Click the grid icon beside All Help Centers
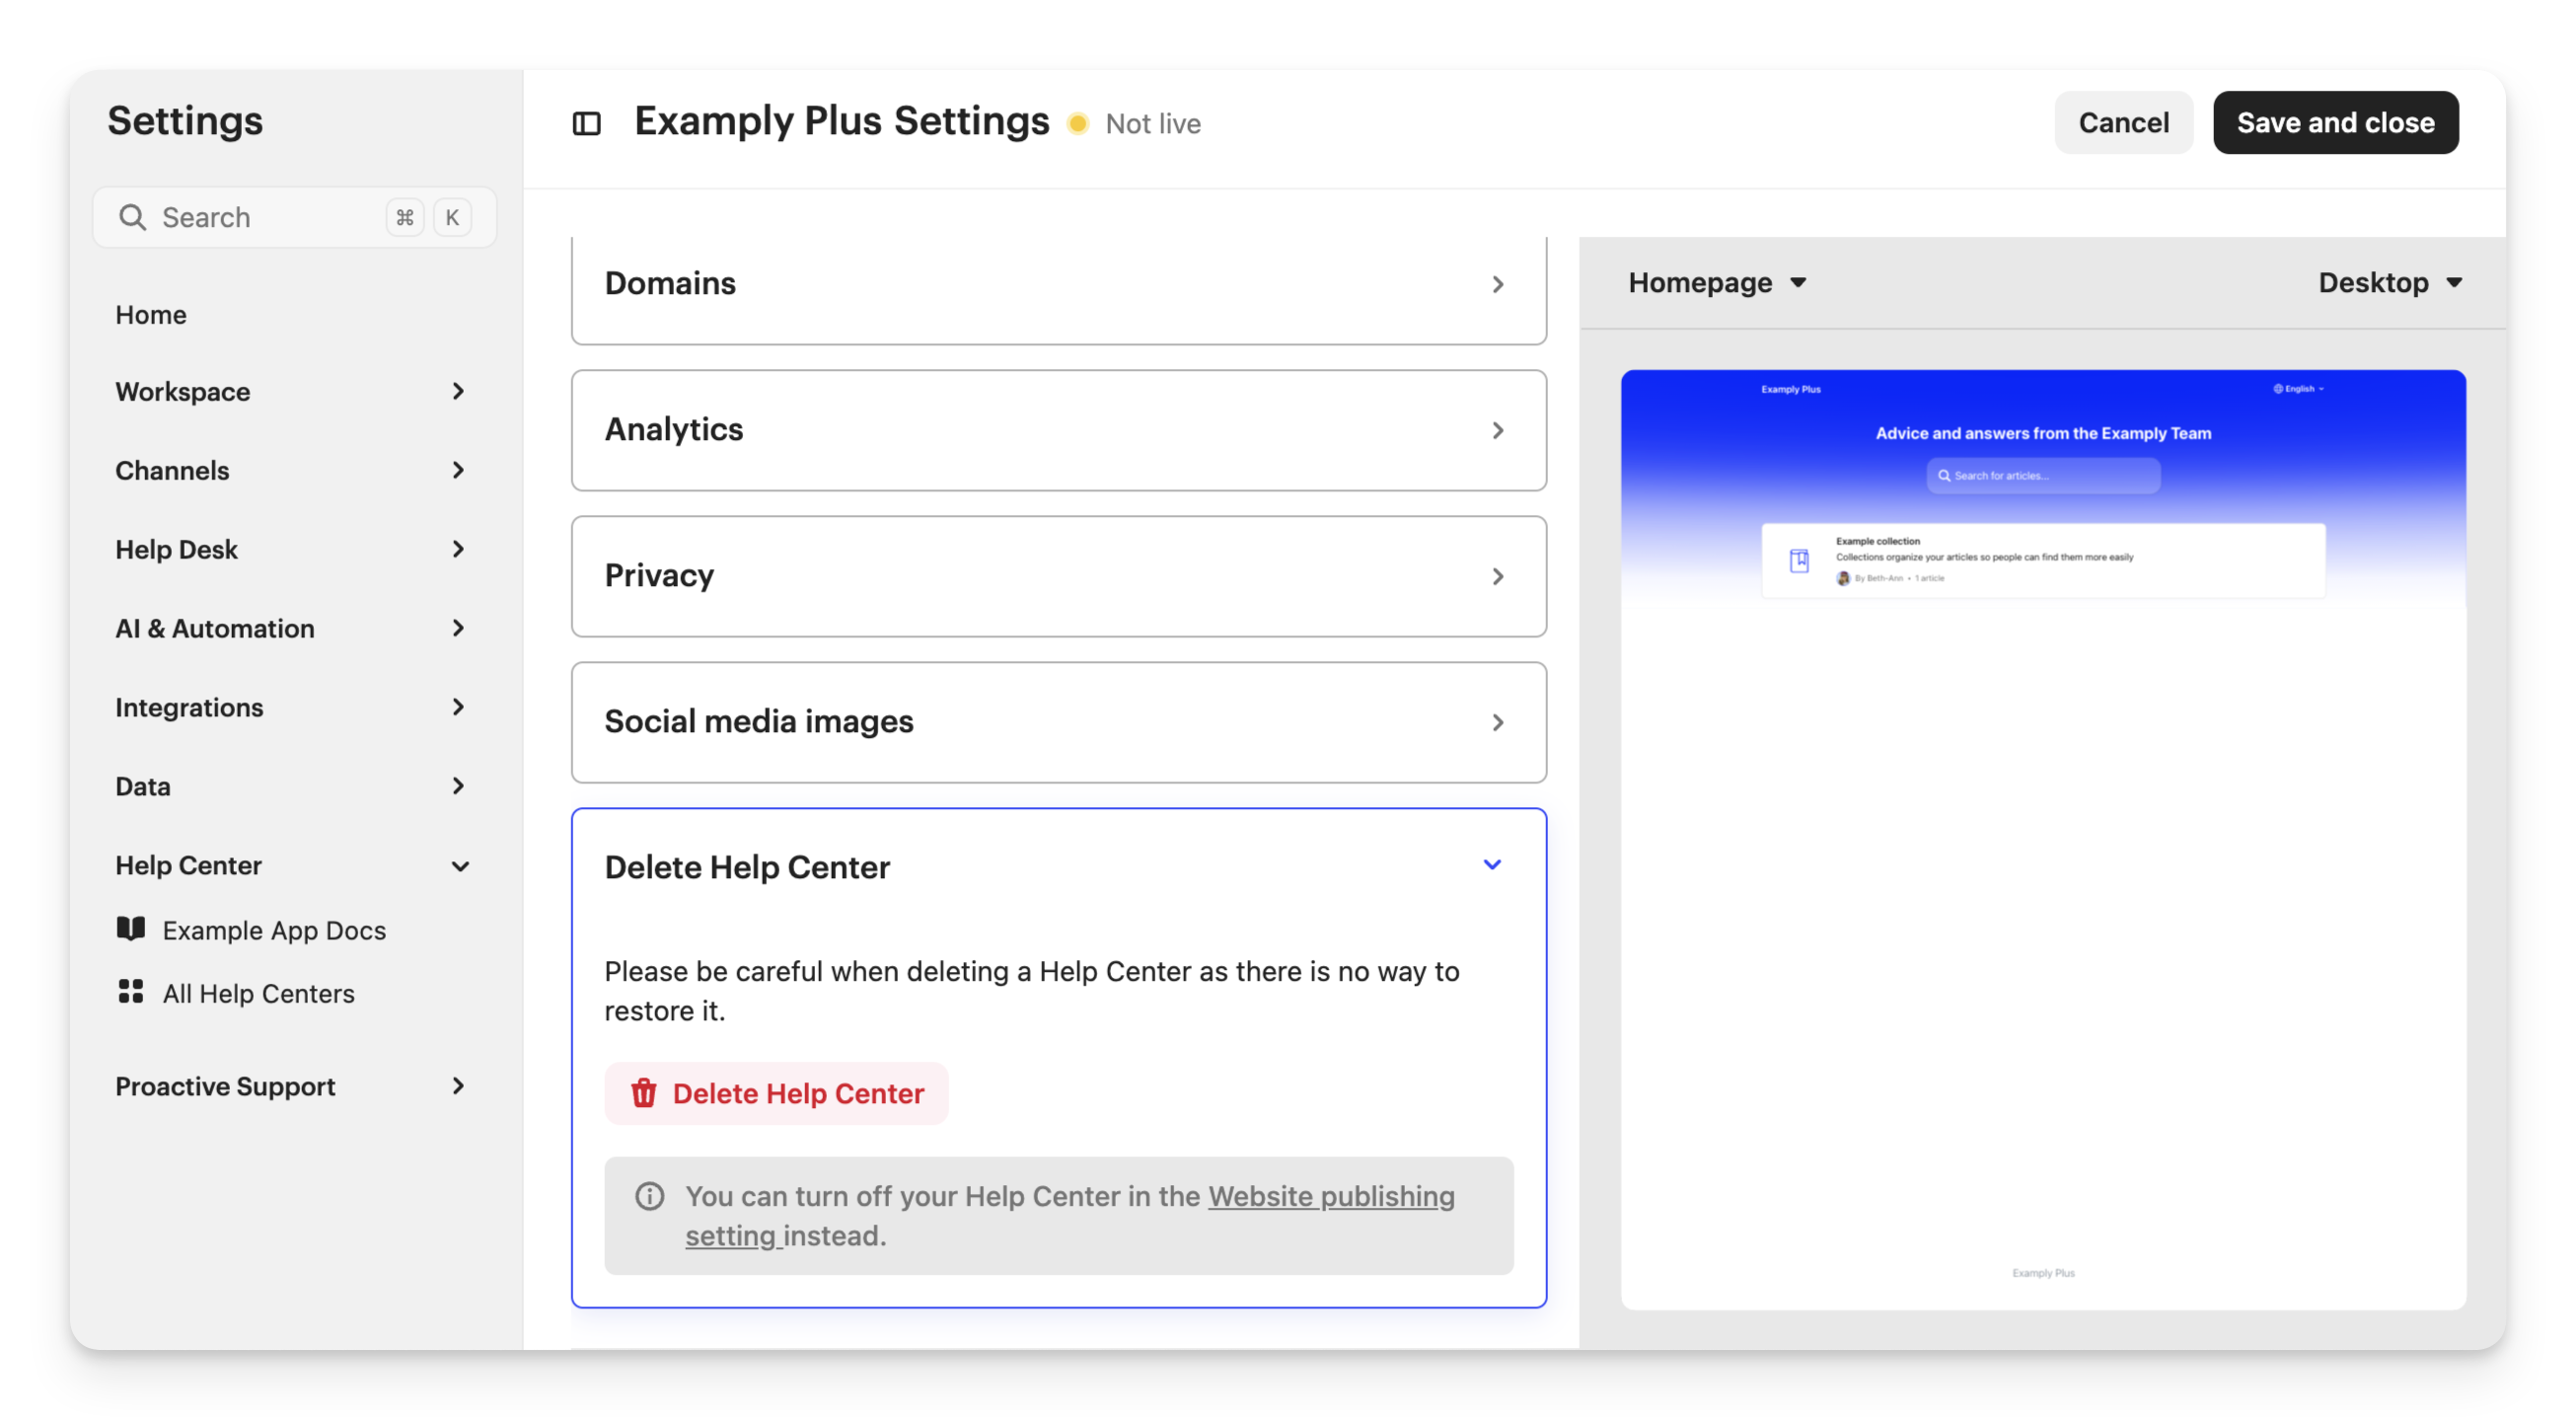2576x1420 pixels. (x=131, y=992)
